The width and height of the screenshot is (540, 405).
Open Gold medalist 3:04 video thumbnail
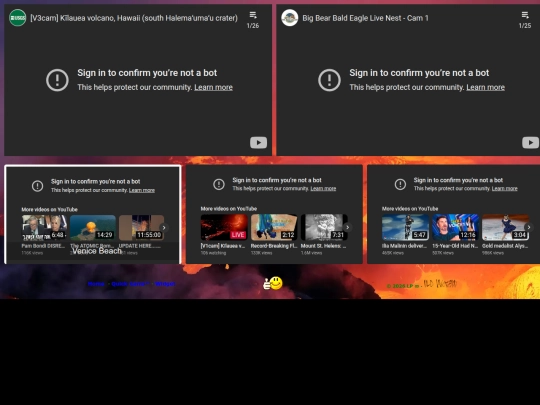(x=505, y=227)
